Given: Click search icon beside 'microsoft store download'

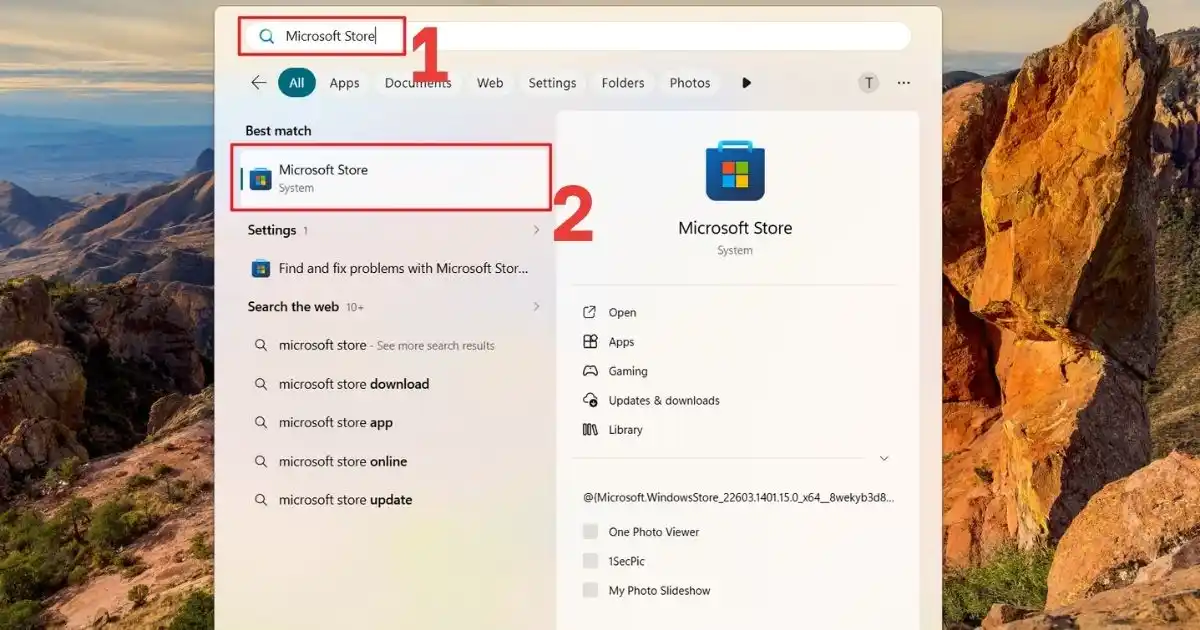Looking at the screenshot, I should [x=260, y=384].
